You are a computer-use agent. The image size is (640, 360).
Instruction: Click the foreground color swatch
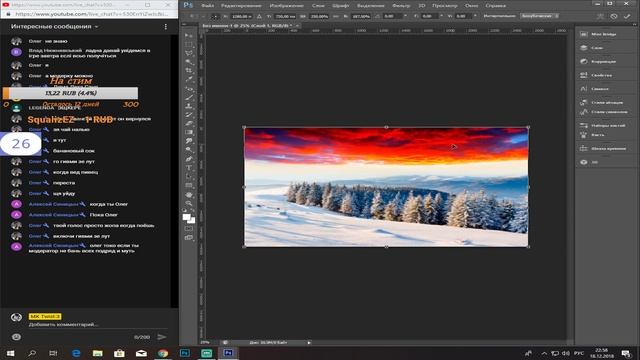187,217
